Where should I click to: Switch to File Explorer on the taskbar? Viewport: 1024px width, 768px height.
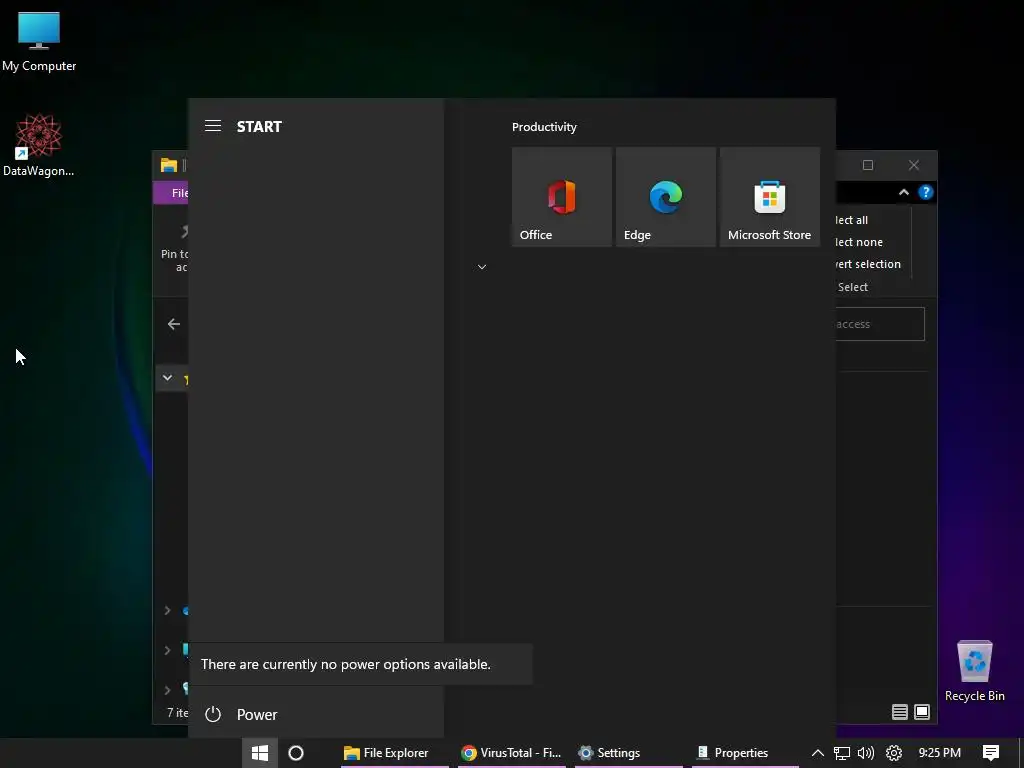[x=394, y=753]
